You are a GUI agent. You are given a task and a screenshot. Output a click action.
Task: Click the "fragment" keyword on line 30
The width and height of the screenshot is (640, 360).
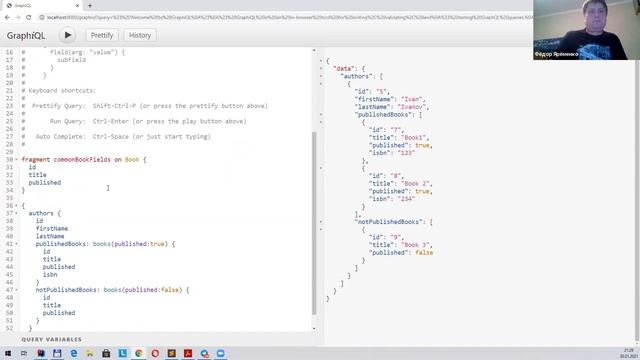coord(36,160)
